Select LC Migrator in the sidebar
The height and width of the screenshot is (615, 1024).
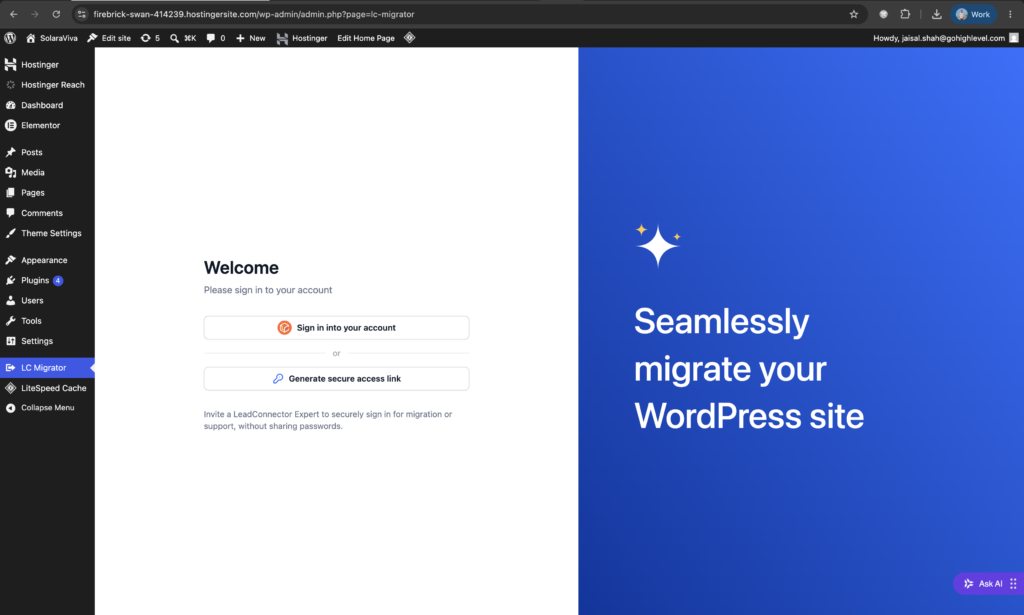pos(47,368)
